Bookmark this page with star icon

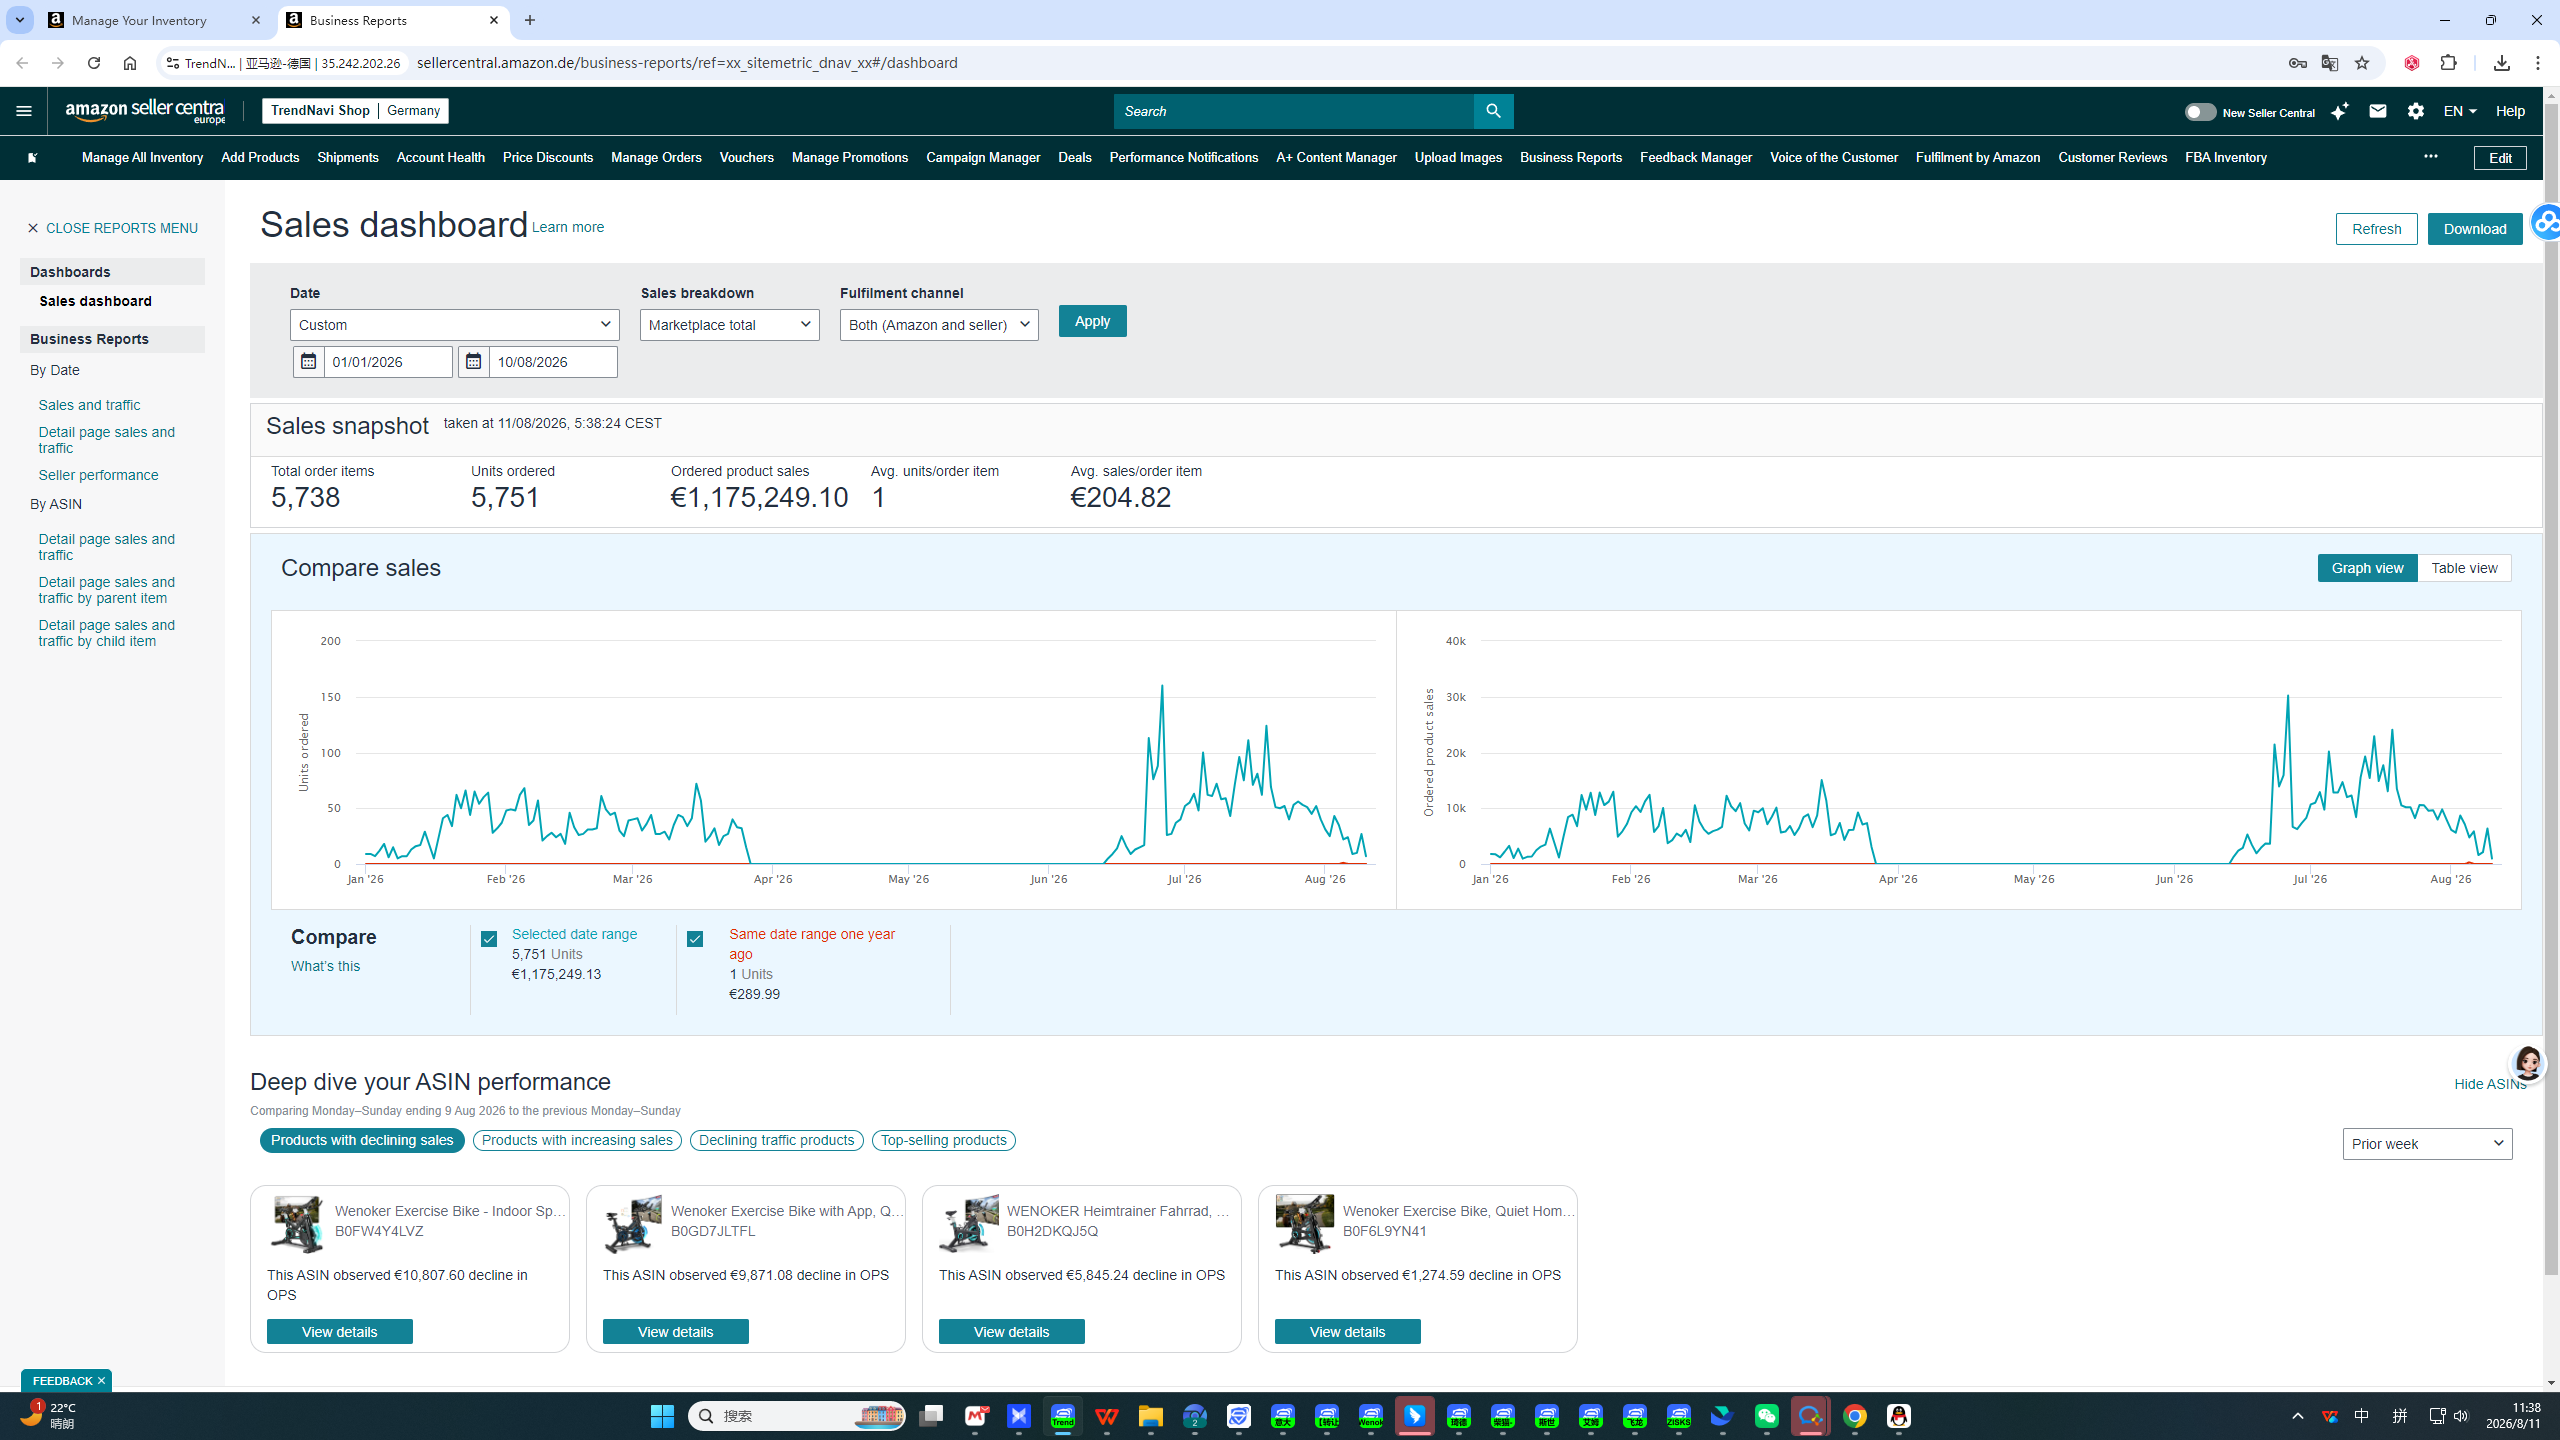click(2362, 63)
